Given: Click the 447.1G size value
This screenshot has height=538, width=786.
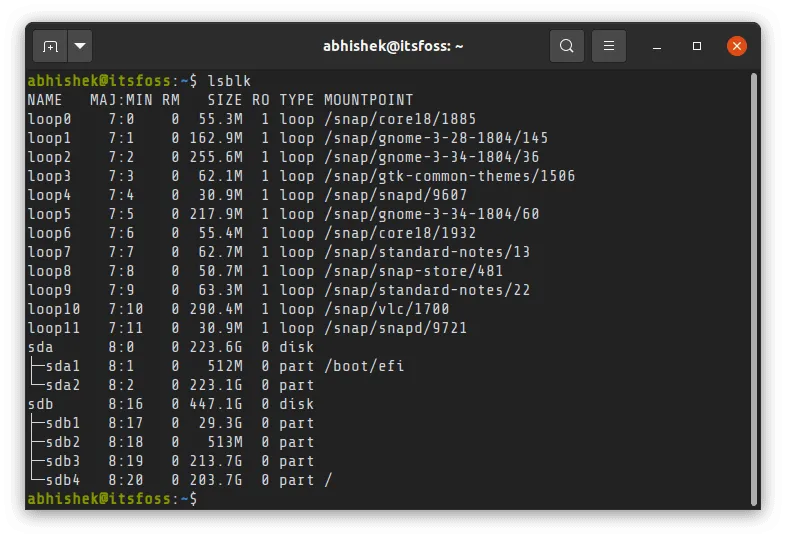Looking at the screenshot, I should tap(217, 404).
